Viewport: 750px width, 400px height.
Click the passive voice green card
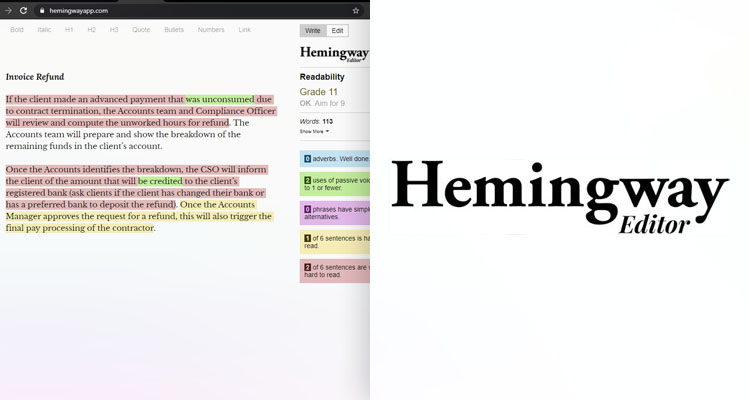coord(335,184)
